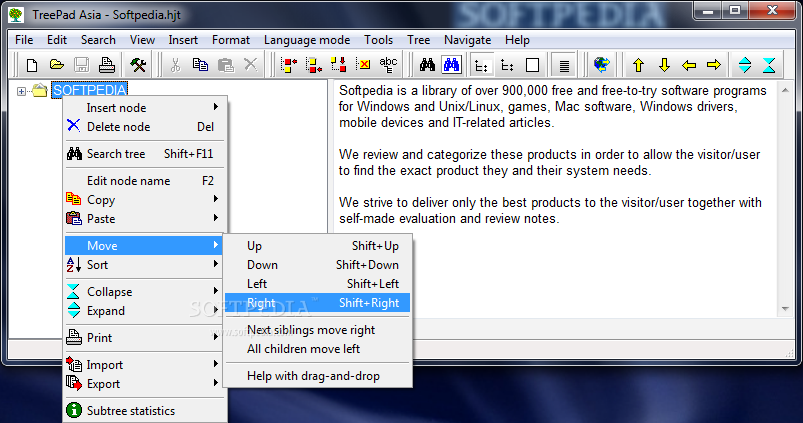This screenshot has height=423, width=803.
Task: Select highlighted Right move option
Action: click(x=318, y=303)
